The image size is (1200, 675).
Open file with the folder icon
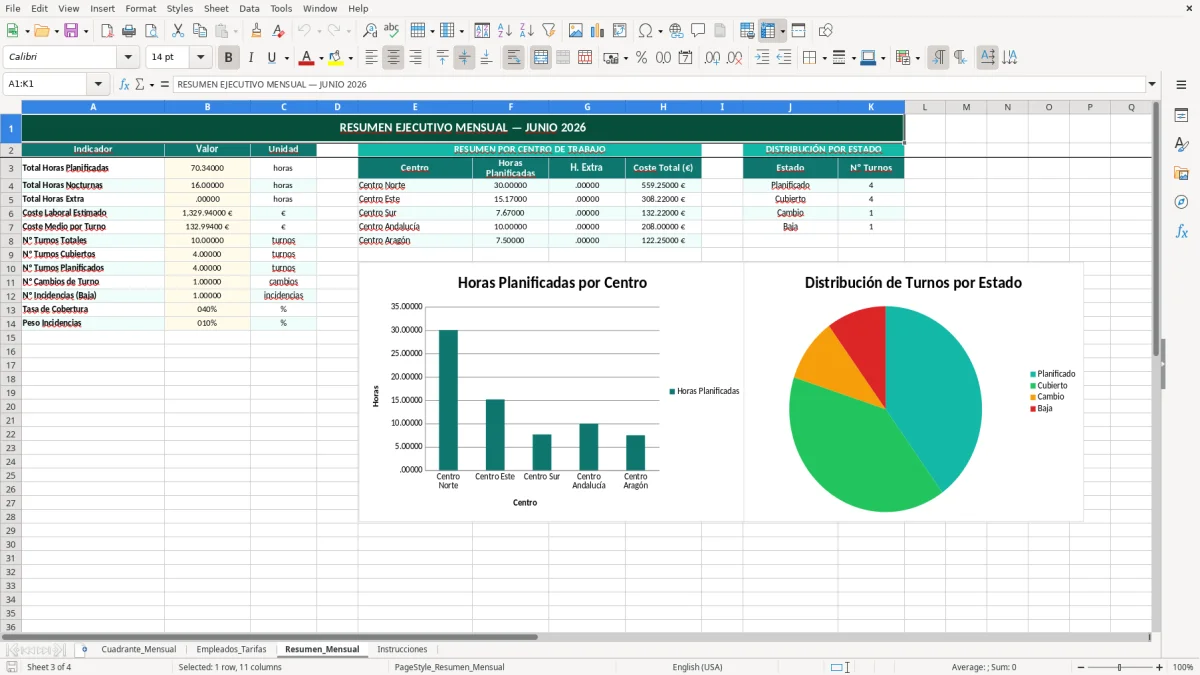pos(41,31)
